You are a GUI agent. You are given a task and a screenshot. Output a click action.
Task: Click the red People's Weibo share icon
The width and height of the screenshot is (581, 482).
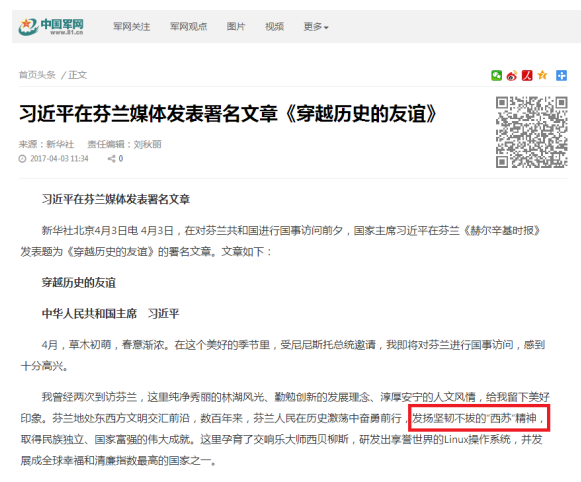pos(527,76)
